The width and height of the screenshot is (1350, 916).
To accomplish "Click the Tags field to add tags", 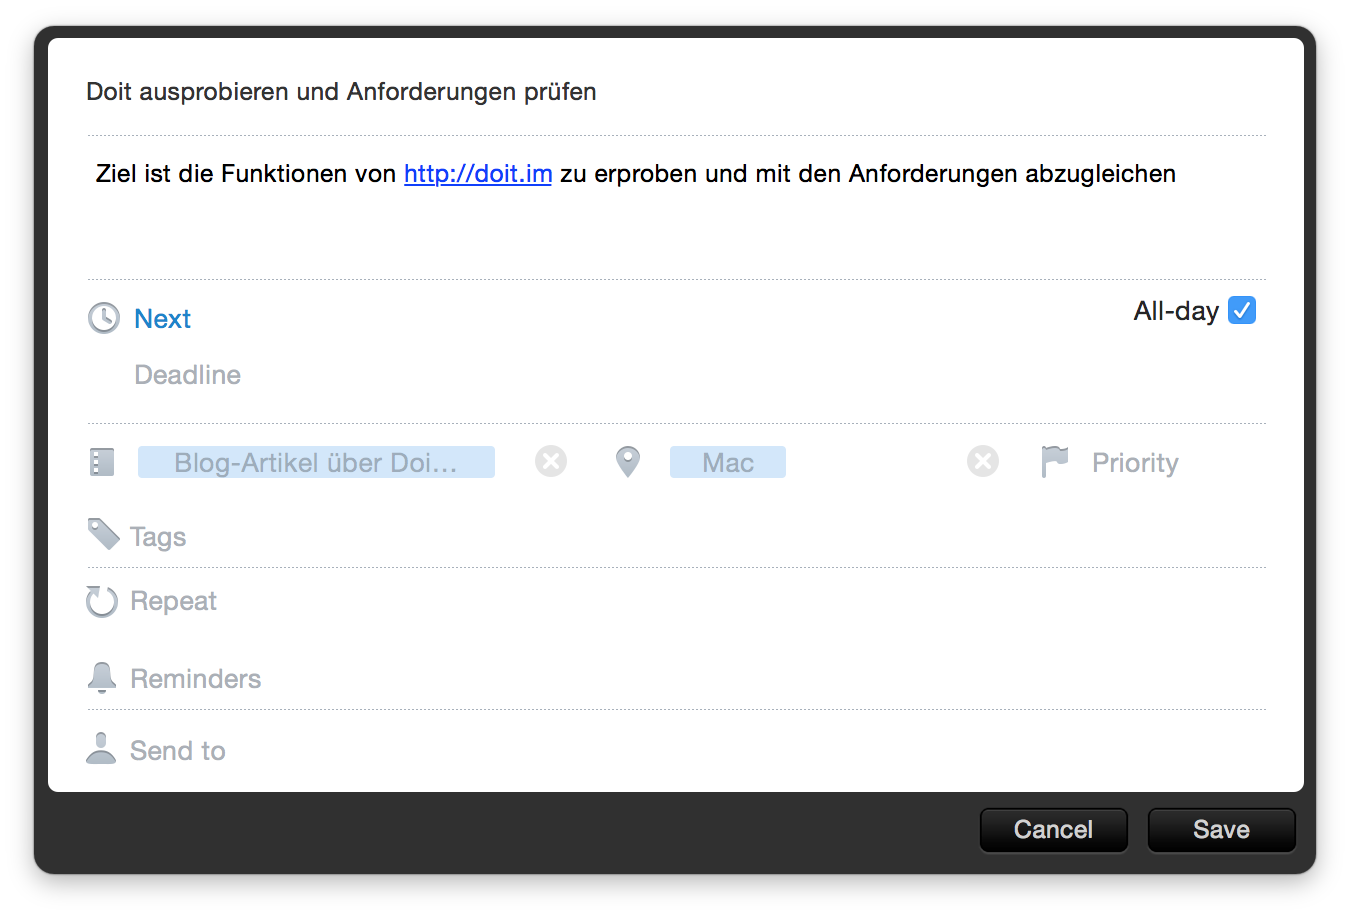I will tap(158, 537).
